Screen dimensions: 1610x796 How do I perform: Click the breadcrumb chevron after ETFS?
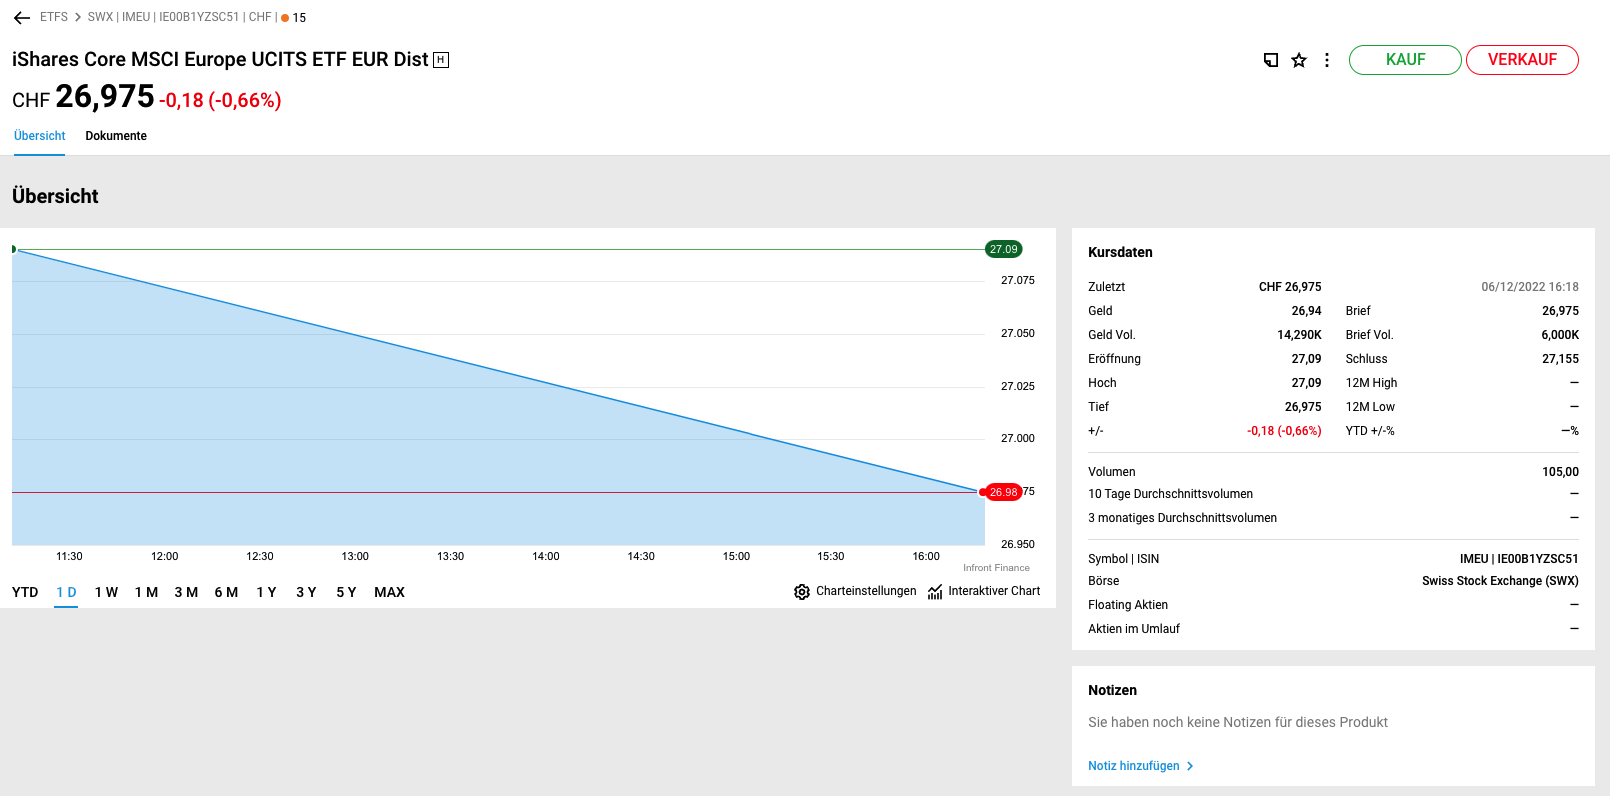pos(78,18)
